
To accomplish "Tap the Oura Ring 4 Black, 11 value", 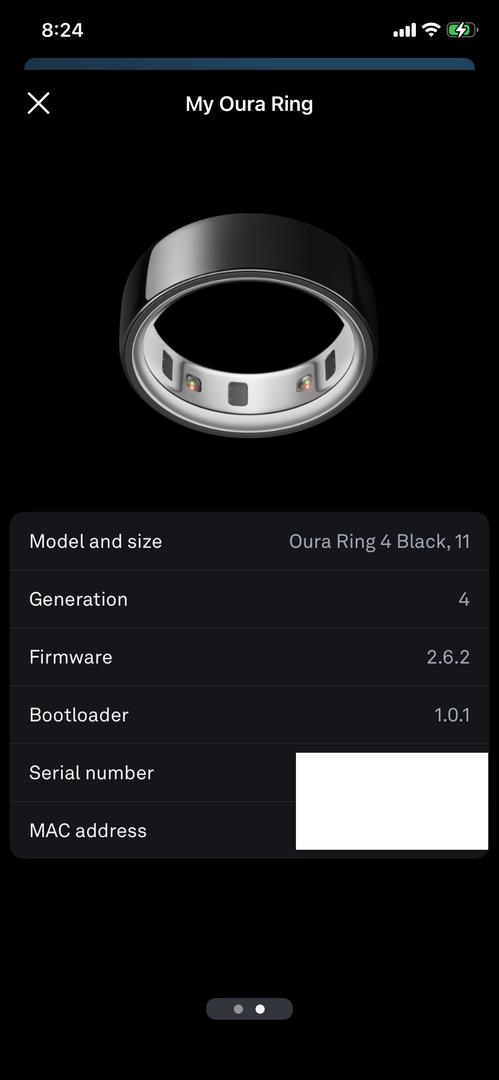I will point(379,541).
